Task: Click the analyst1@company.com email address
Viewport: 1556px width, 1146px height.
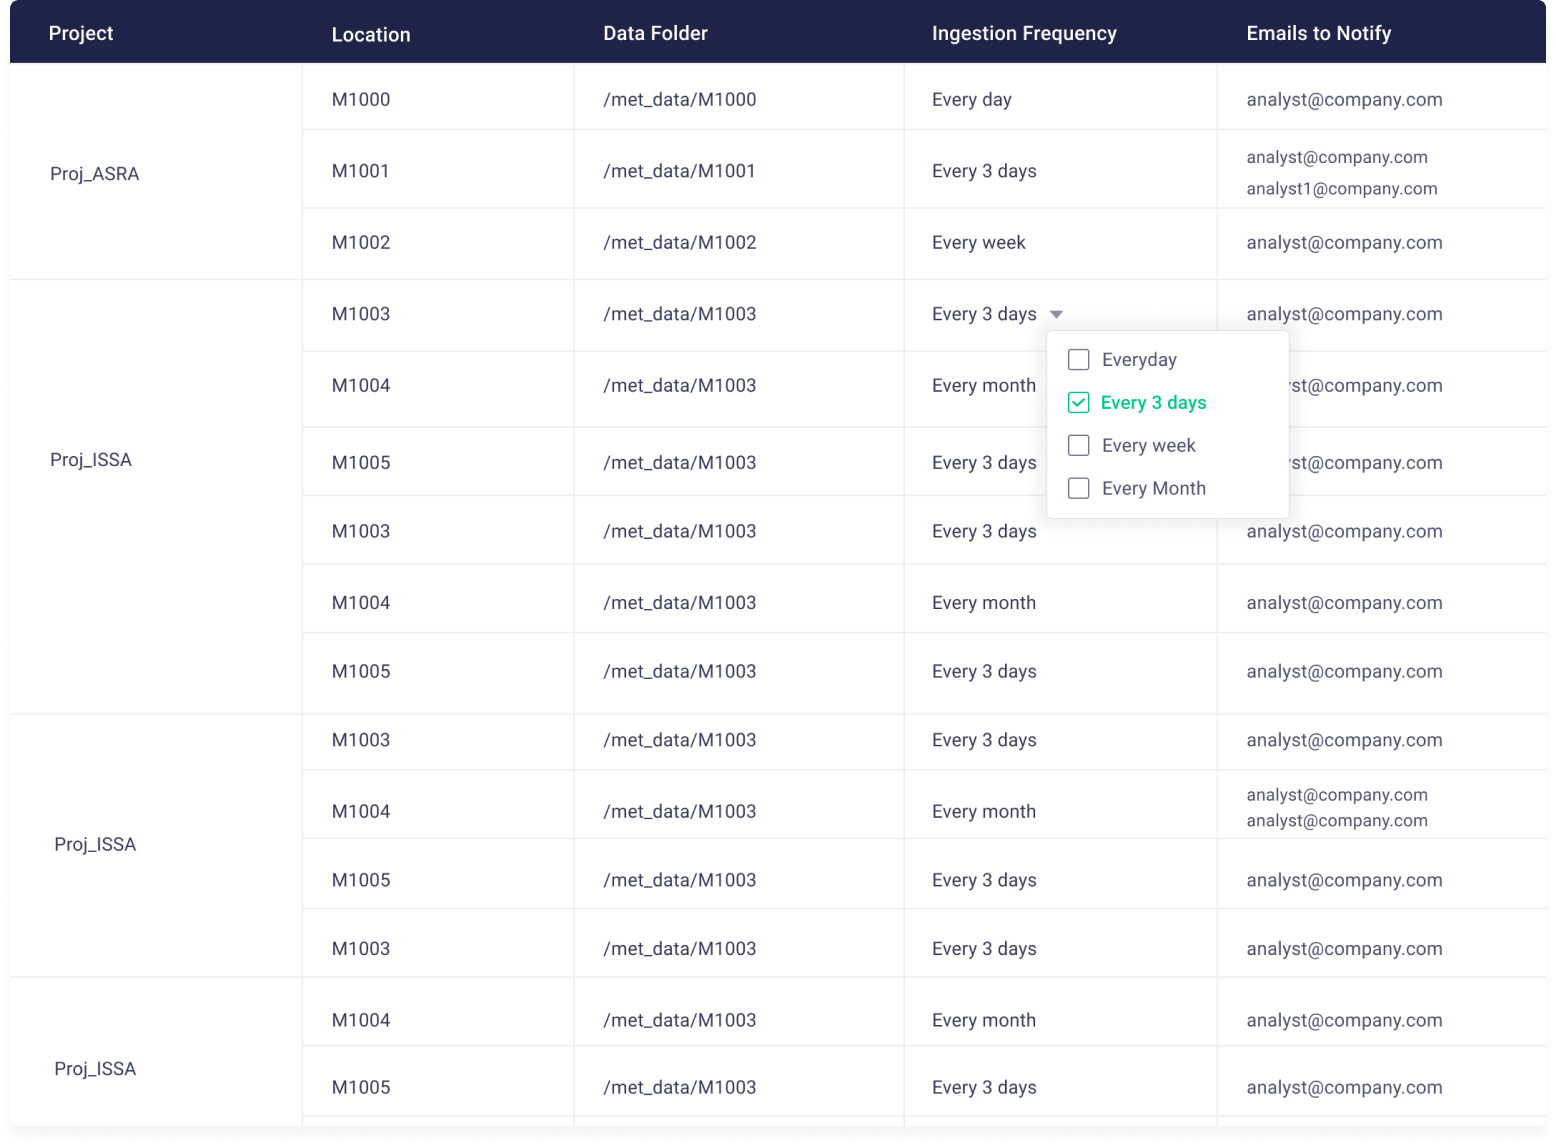Action: tap(1341, 189)
